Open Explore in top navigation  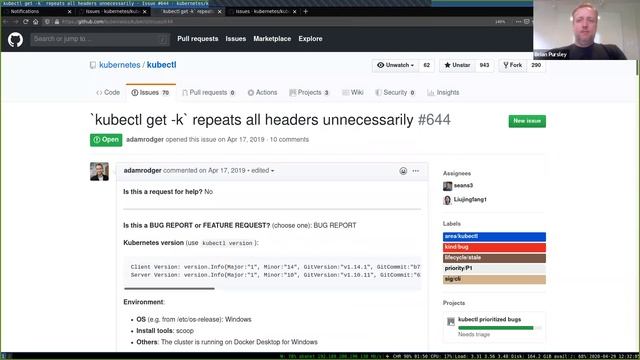pos(310,39)
